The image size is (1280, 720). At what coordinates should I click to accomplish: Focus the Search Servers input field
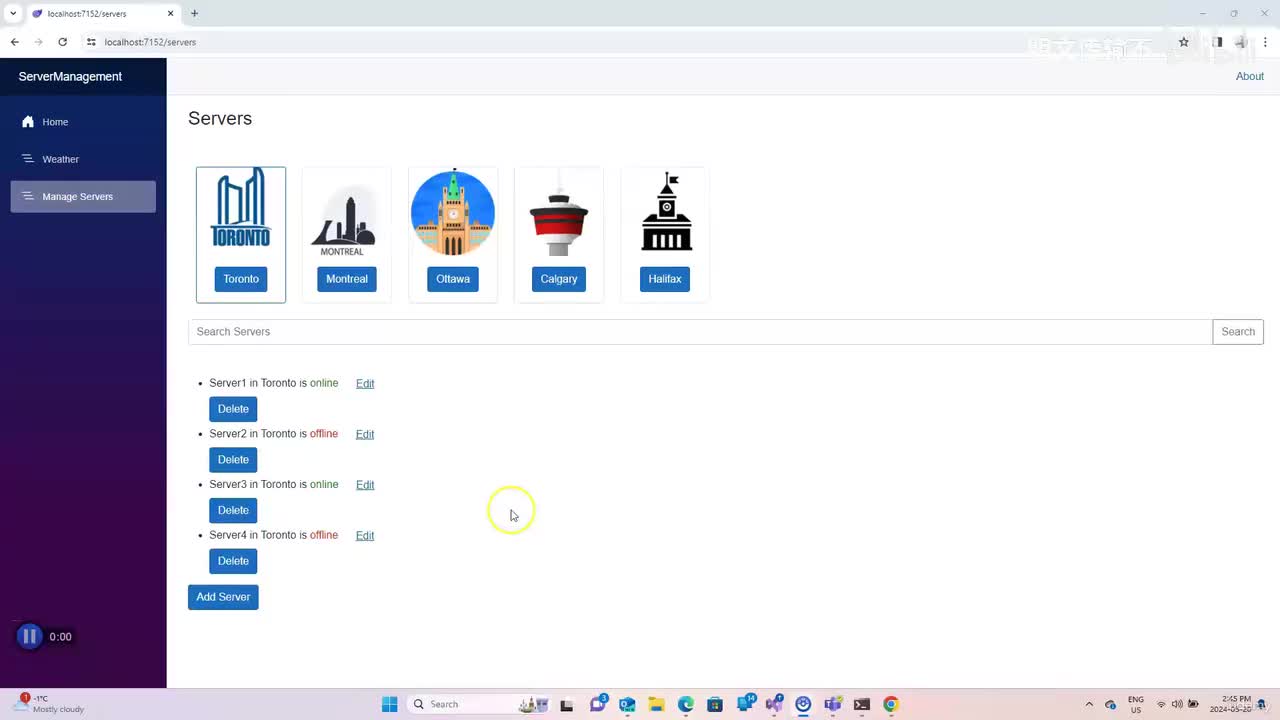click(700, 332)
